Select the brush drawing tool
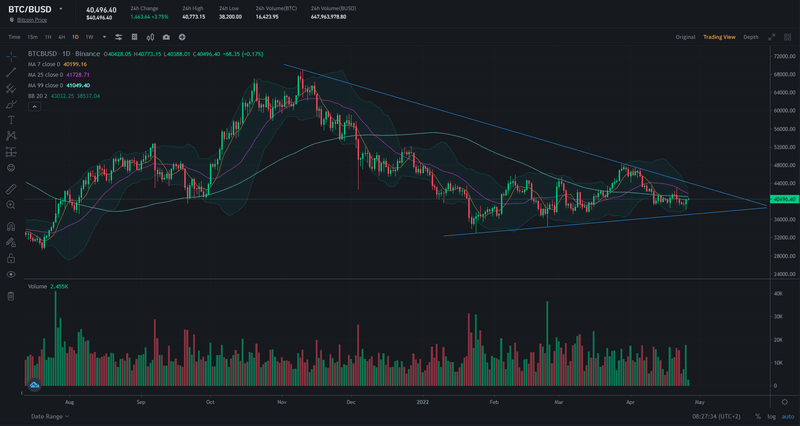Screen dimensions: 800x426 [11, 105]
